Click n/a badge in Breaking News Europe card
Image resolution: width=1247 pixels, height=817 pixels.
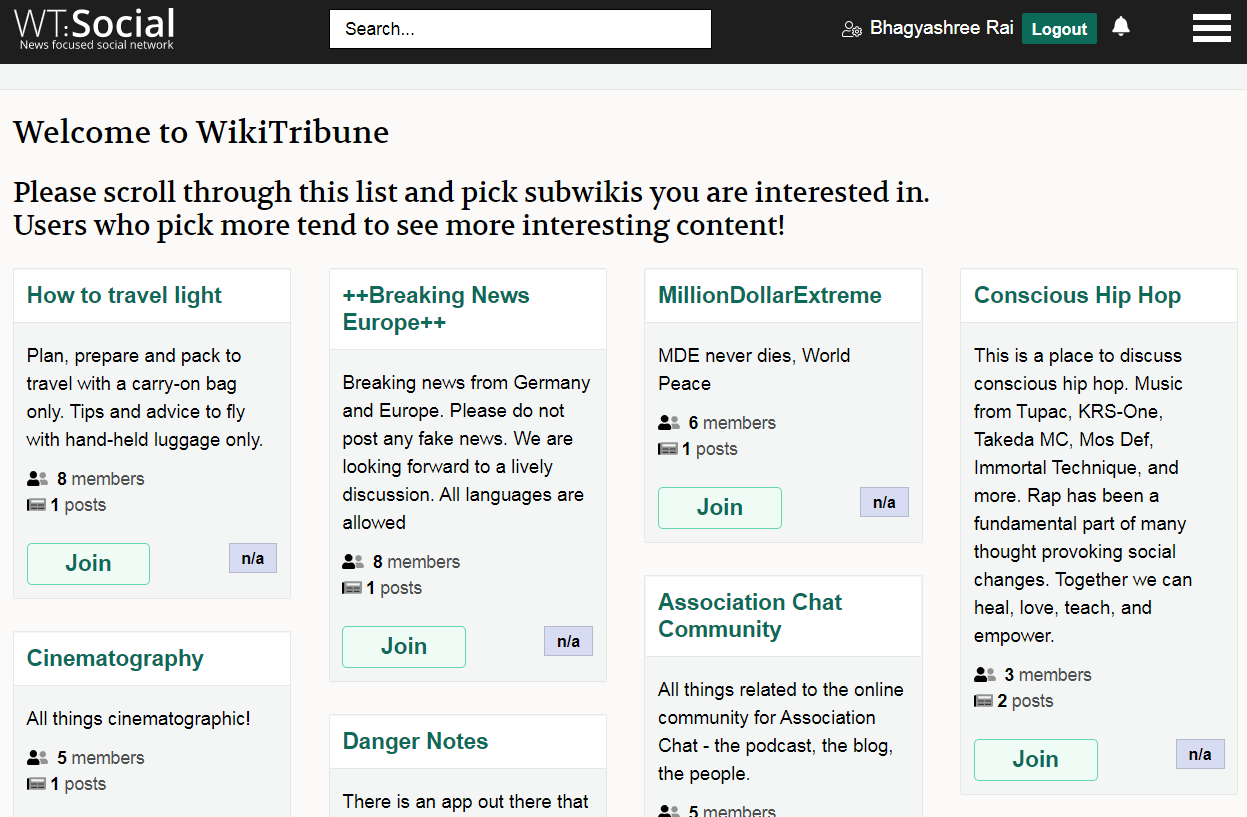tap(568, 641)
